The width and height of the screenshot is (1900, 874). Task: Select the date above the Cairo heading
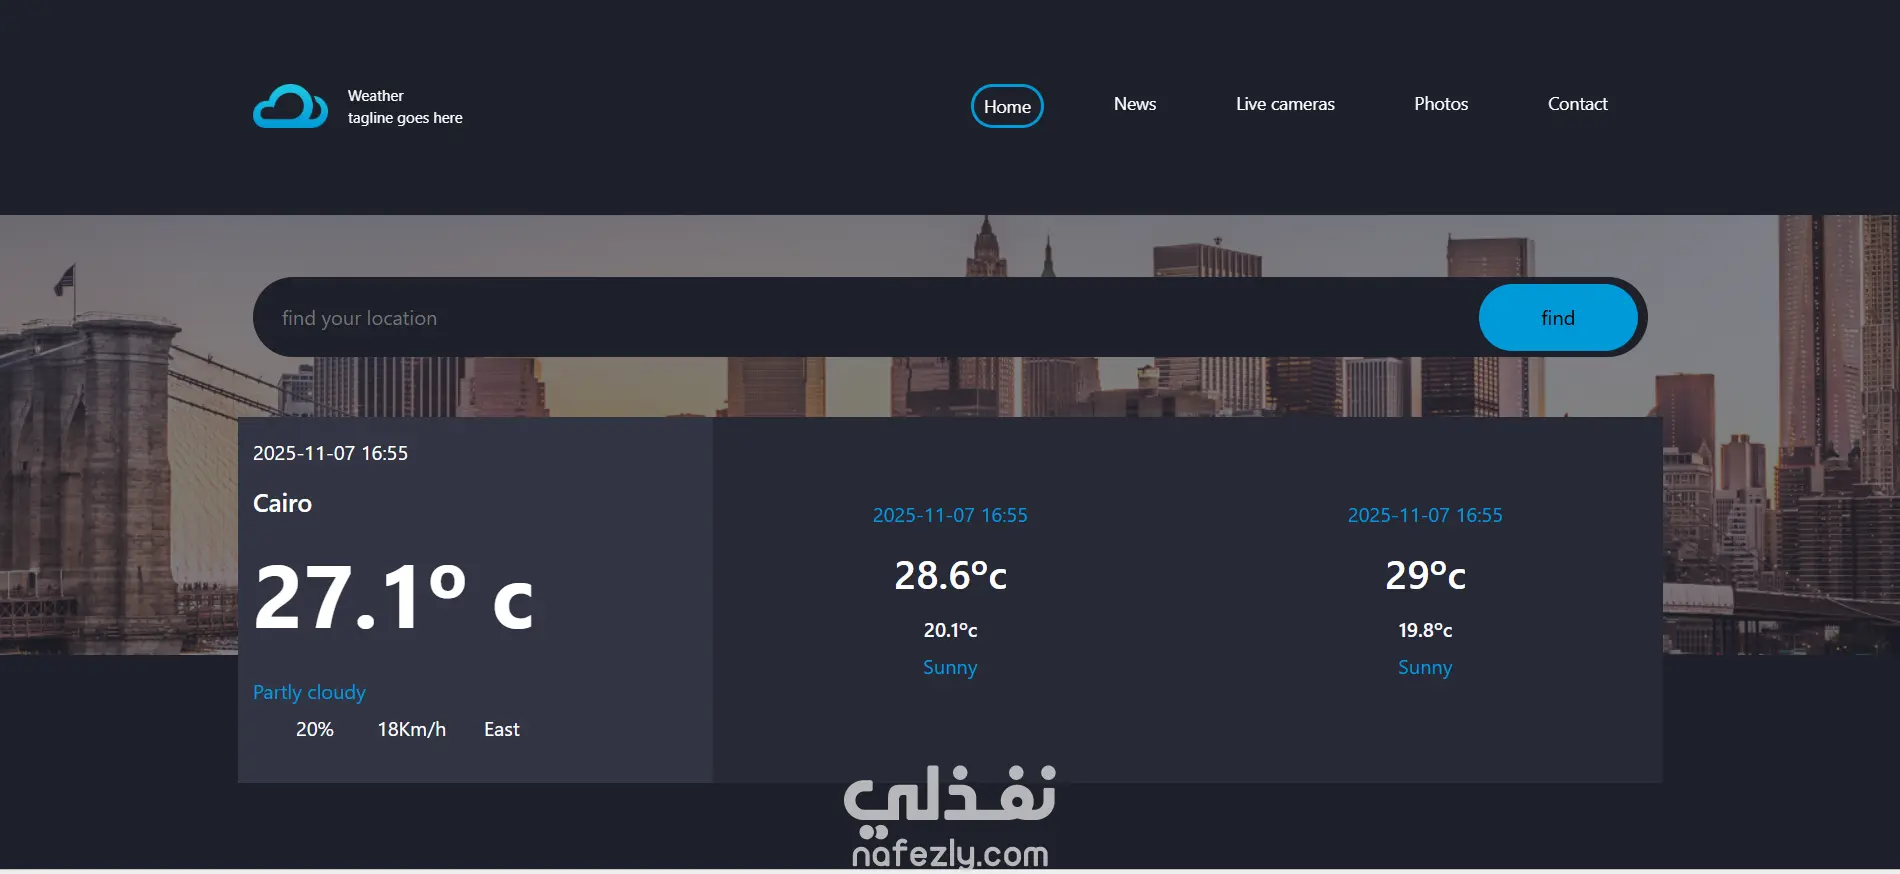[x=330, y=453]
